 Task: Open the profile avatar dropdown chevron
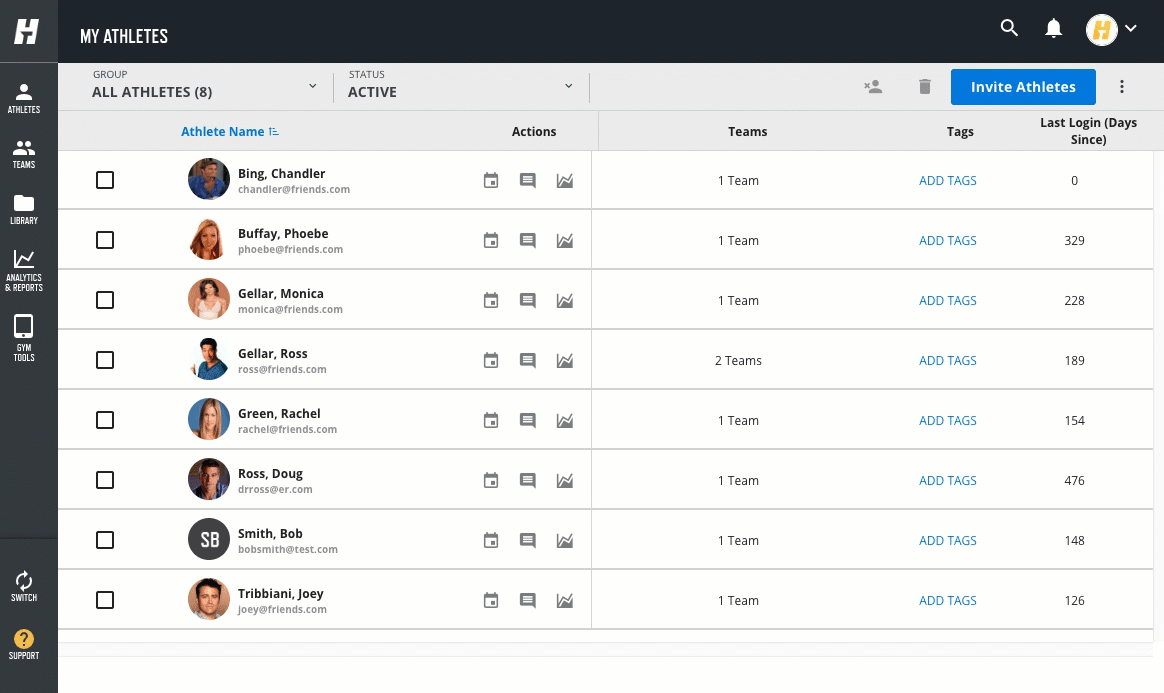coord(1131,28)
